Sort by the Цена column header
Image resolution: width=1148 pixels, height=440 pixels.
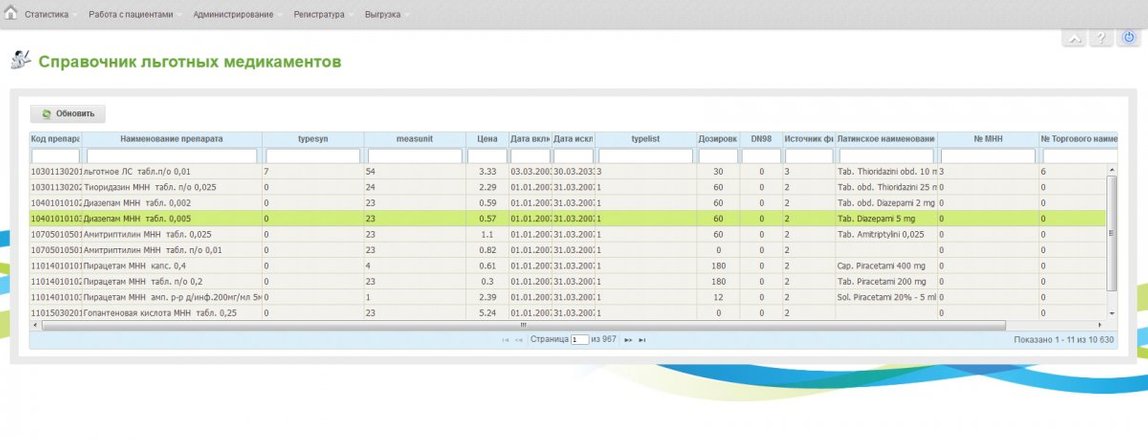[487, 139]
